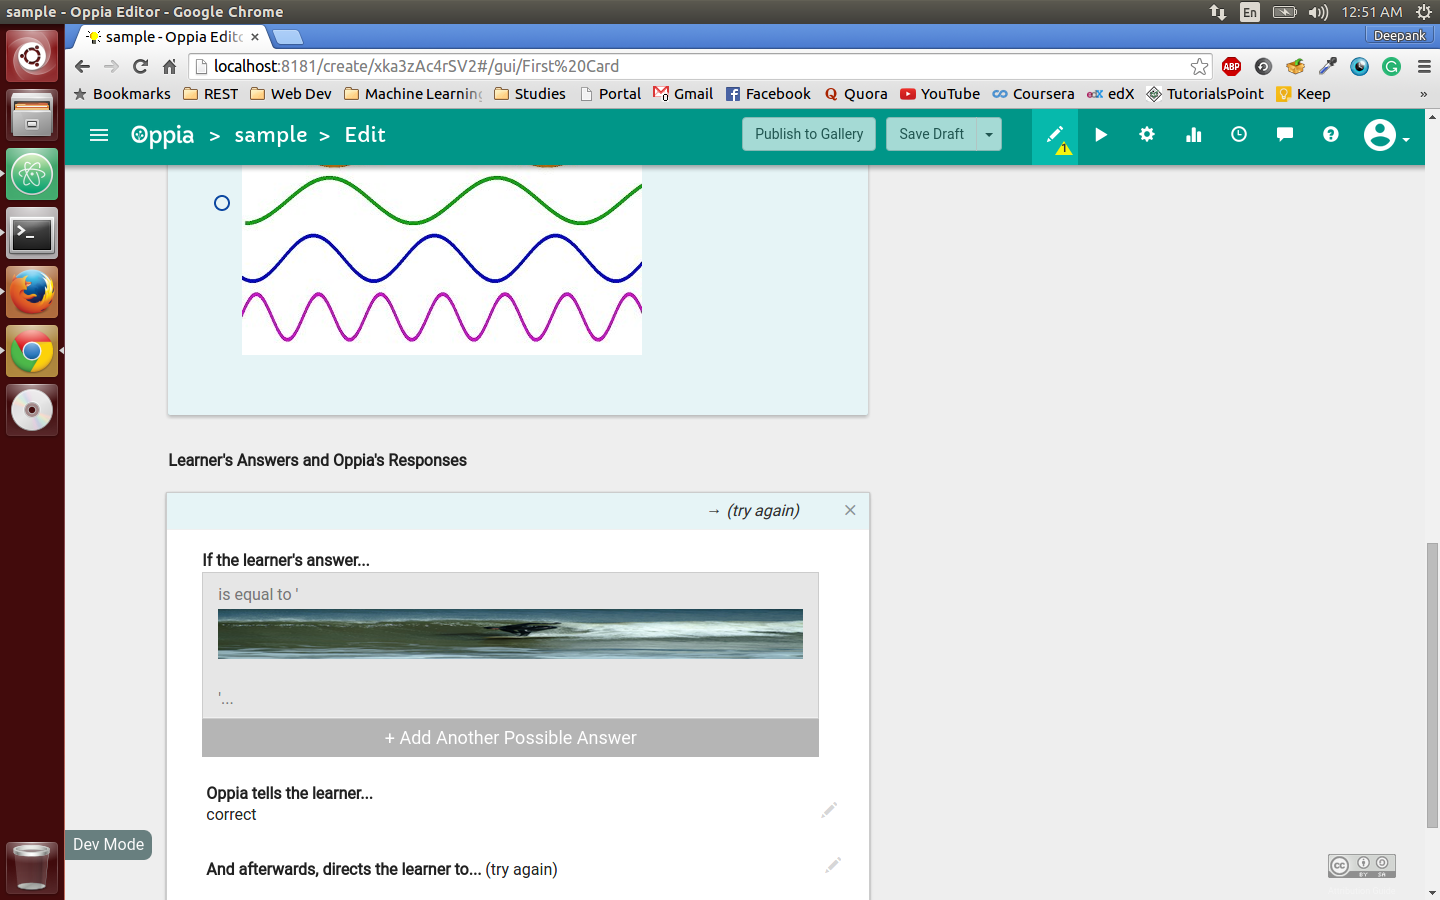
Task: Open the Adblock Plus extension
Action: tap(1232, 66)
